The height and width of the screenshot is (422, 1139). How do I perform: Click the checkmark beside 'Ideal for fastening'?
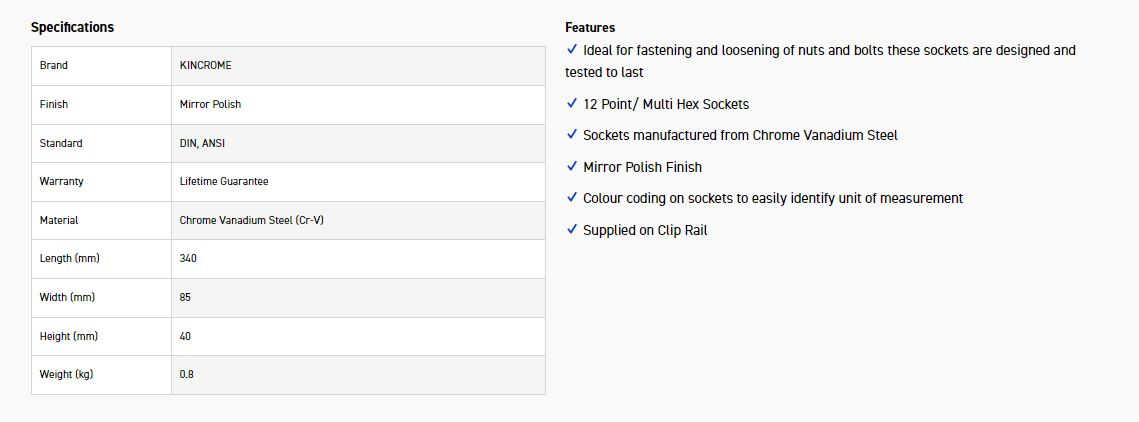[572, 49]
